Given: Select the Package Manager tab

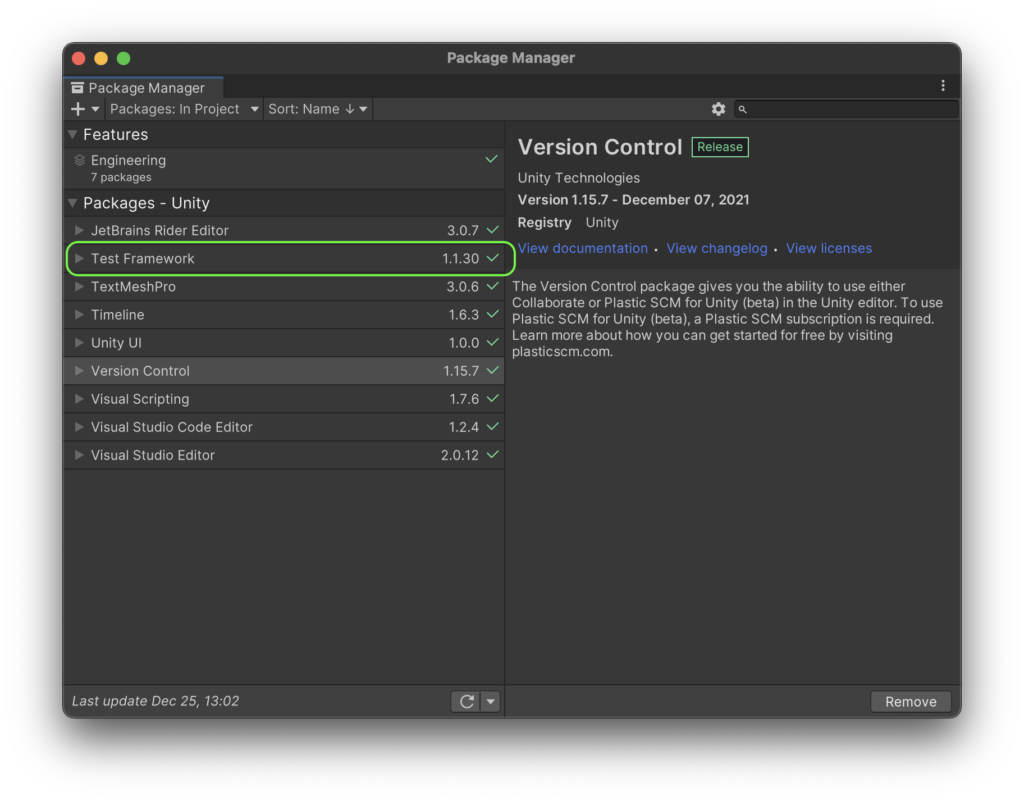Looking at the screenshot, I should (x=144, y=87).
